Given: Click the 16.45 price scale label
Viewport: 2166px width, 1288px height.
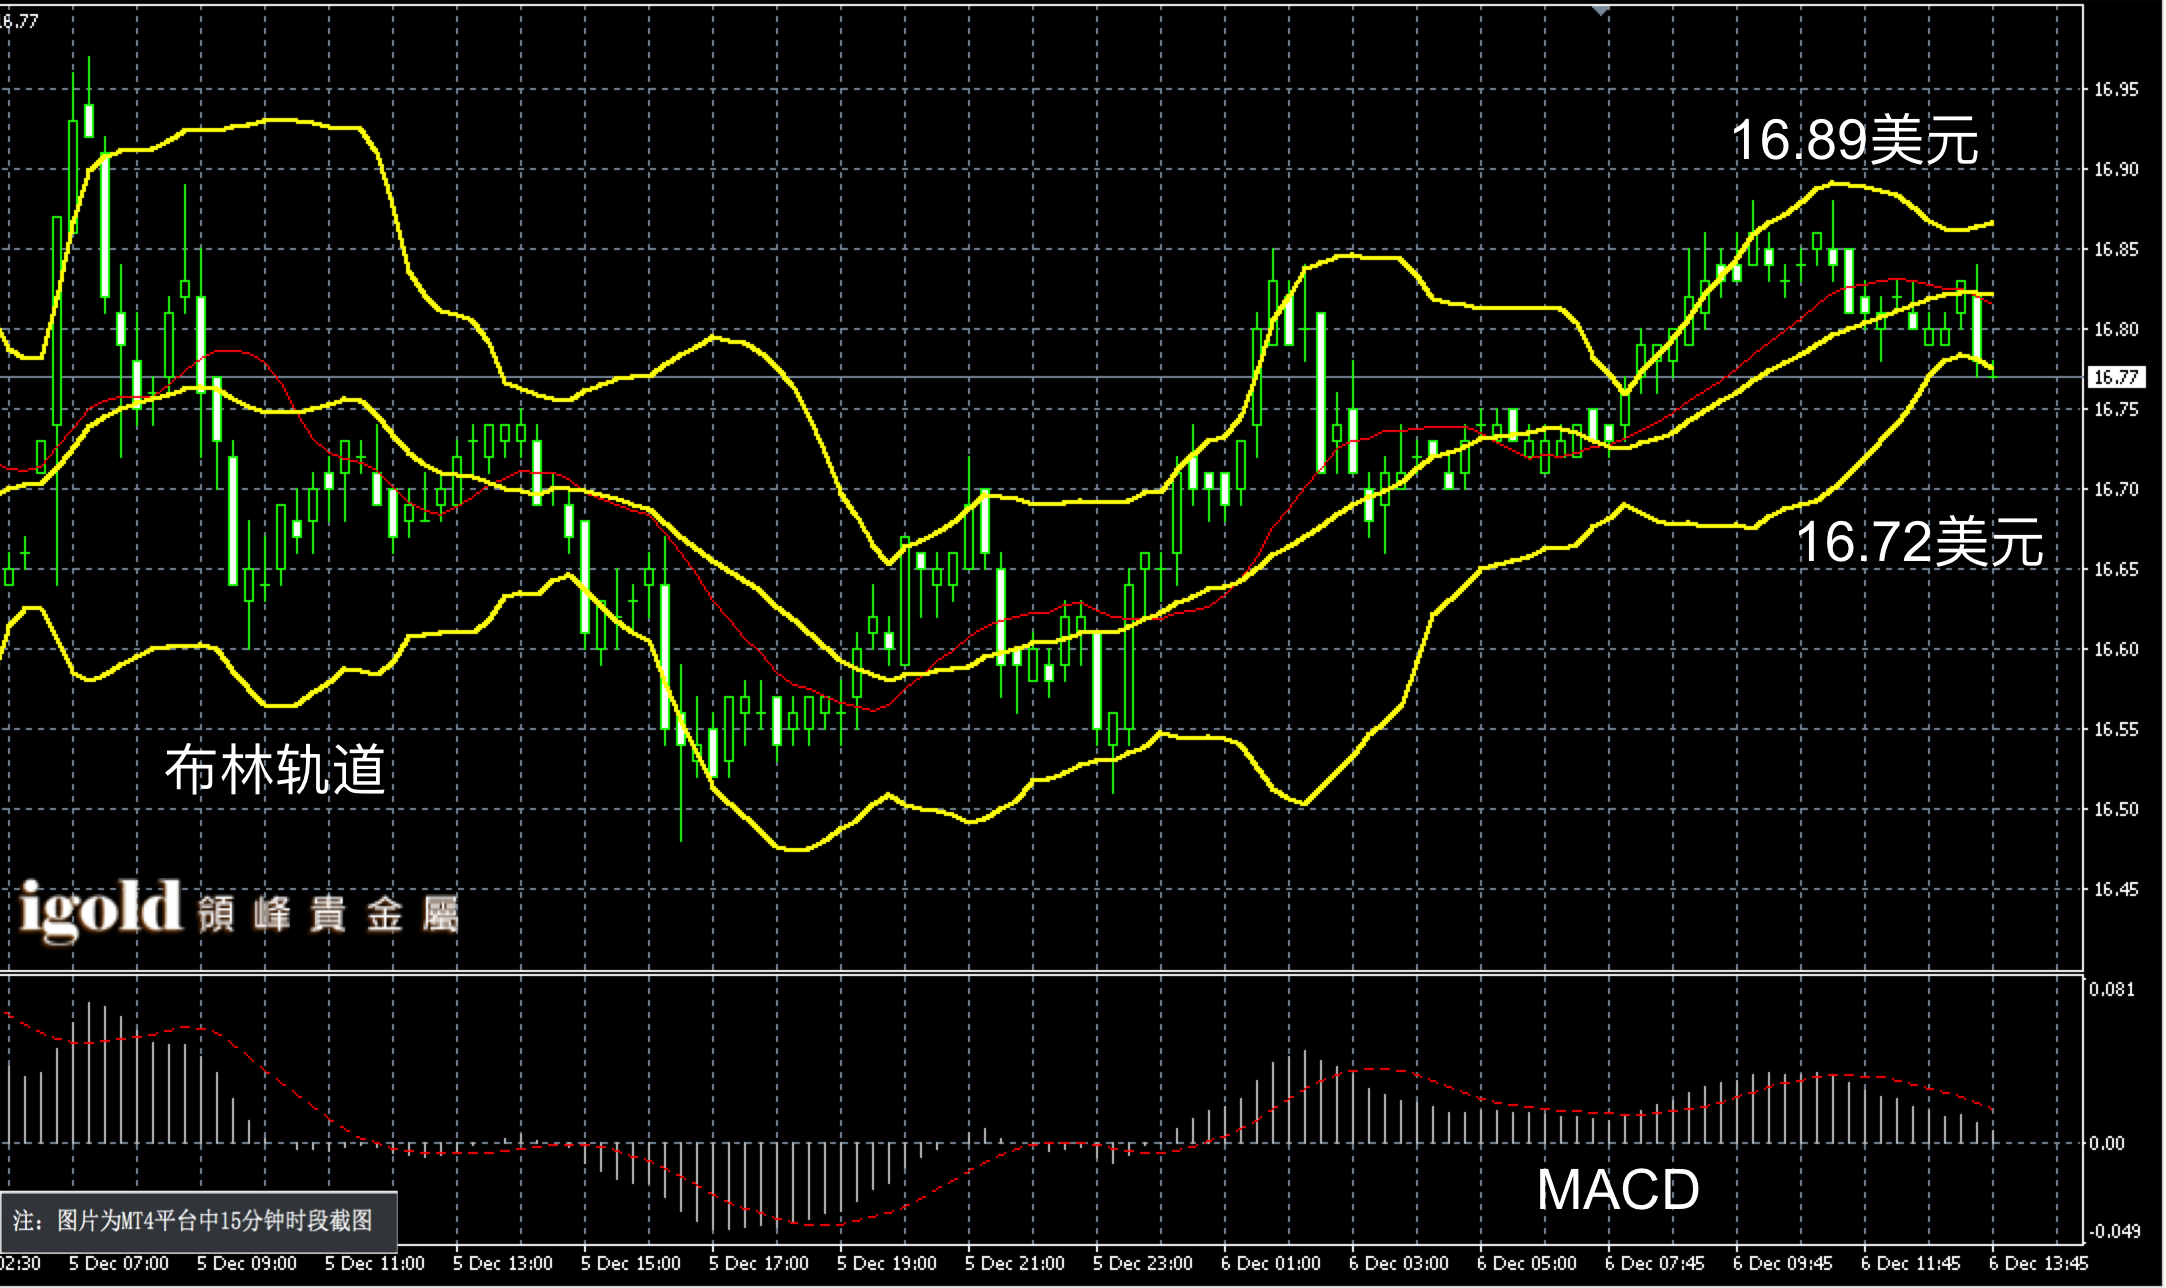Looking at the screenshot, I should (2116, 890).
